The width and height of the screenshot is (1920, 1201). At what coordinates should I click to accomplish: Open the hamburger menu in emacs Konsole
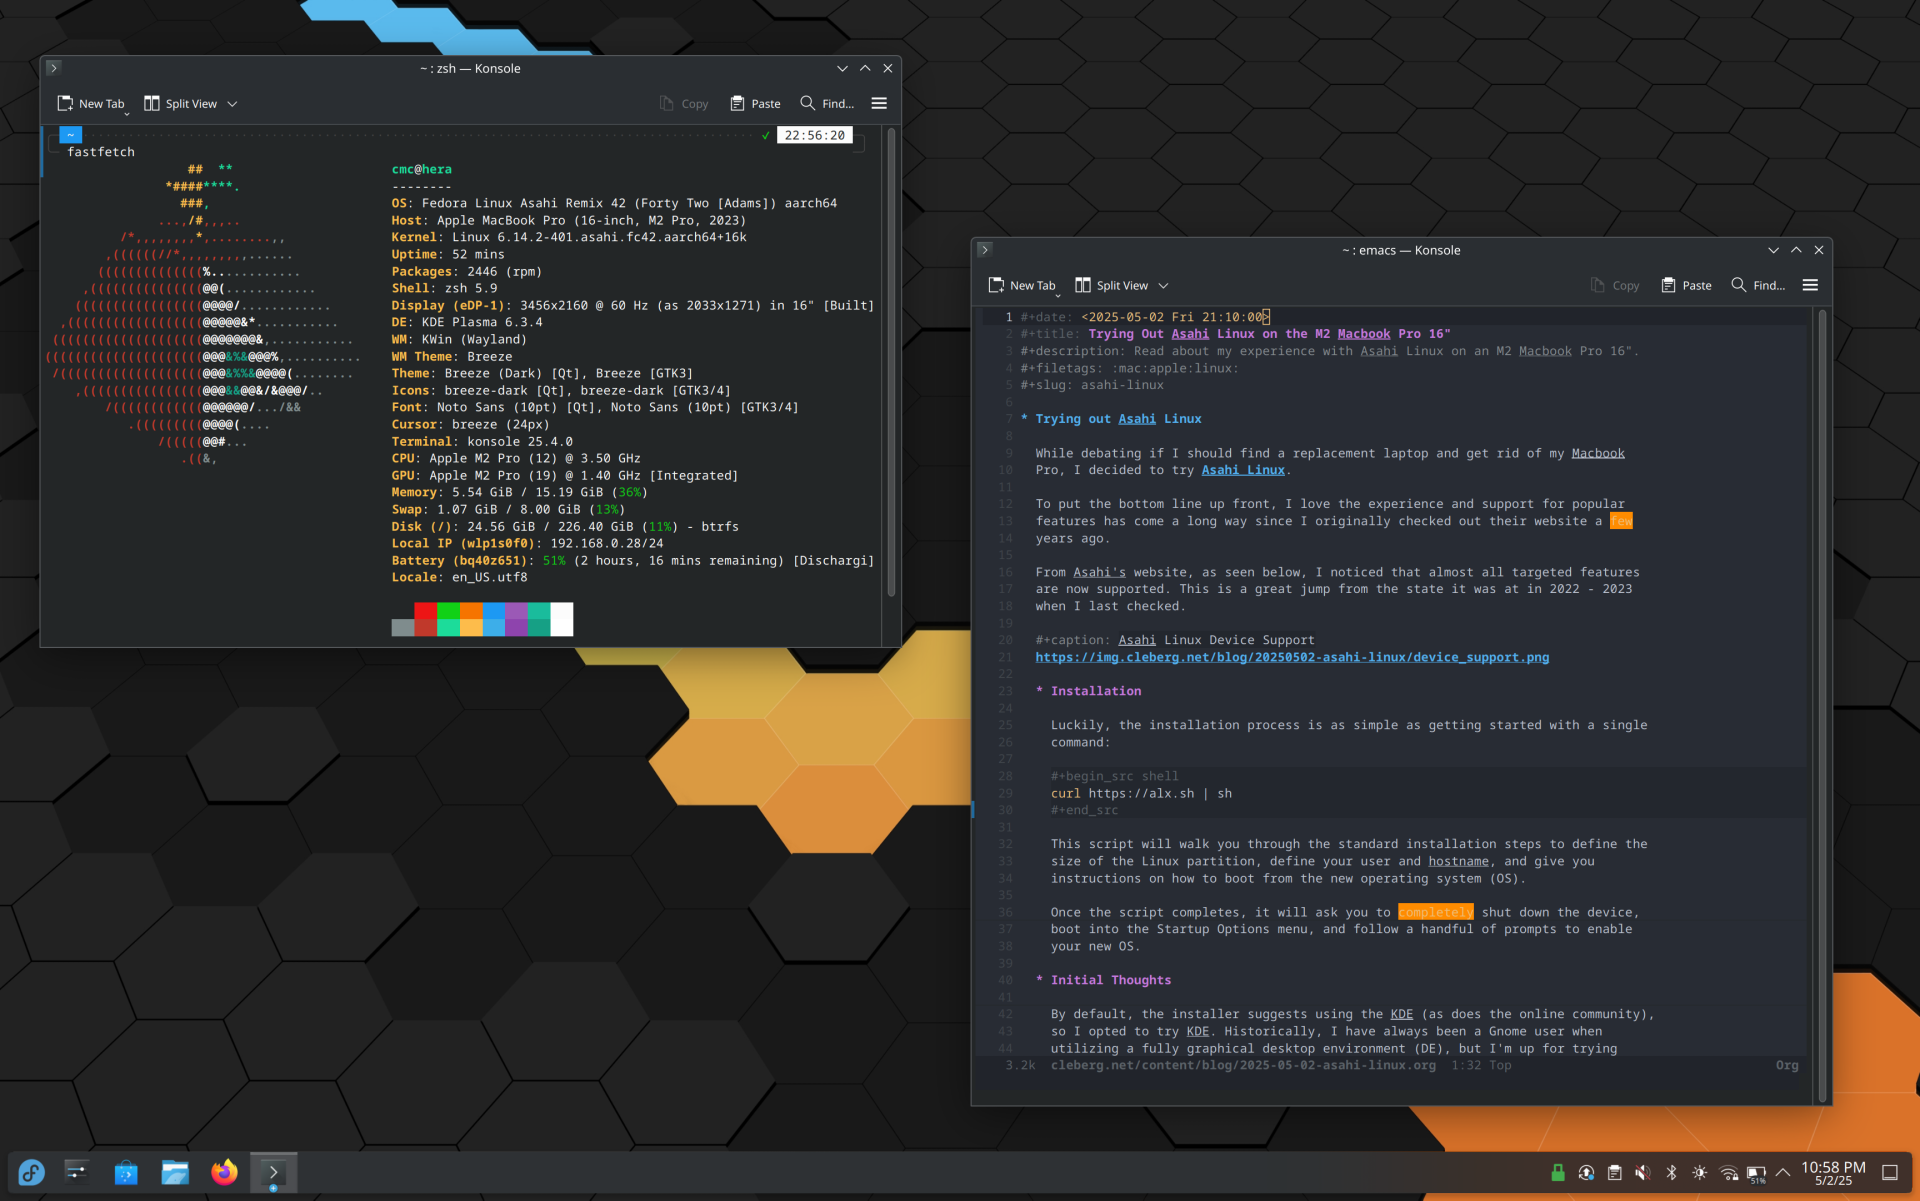1810,285
